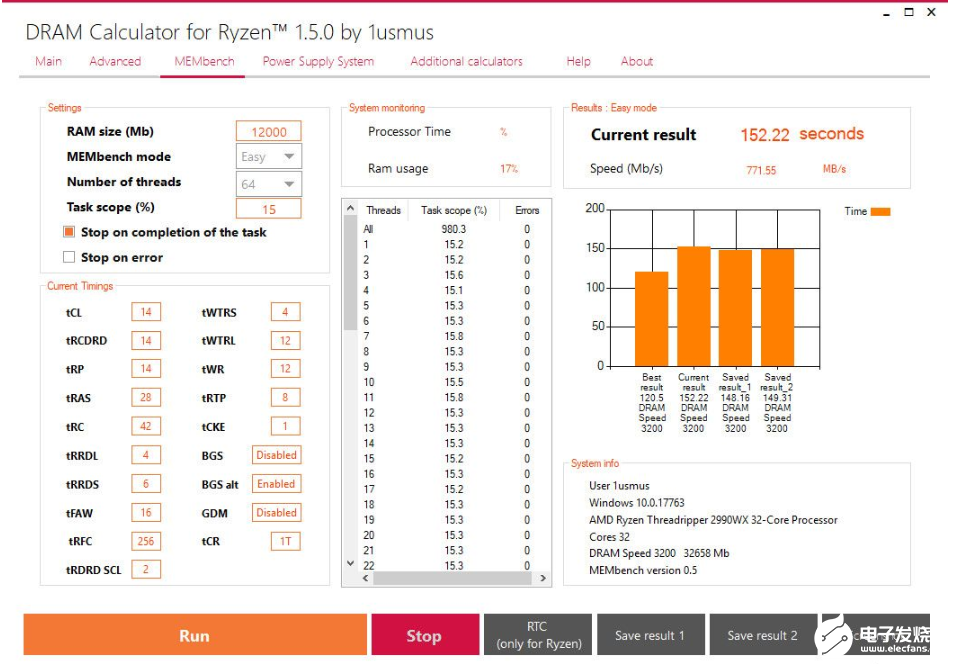Viewport: 959px width, 664px height.
Task: Click the BGS Disabled field
Action: (276, 455)
